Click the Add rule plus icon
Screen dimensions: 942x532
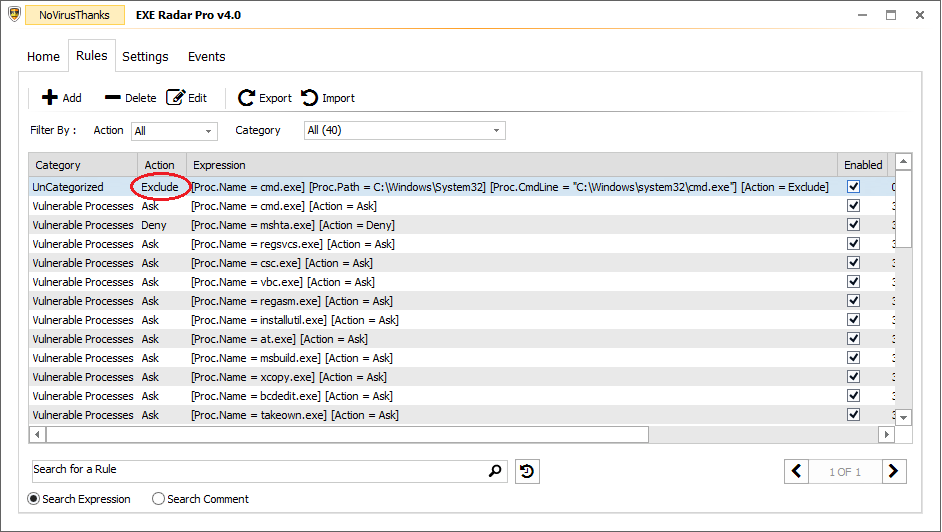point(49,98)
